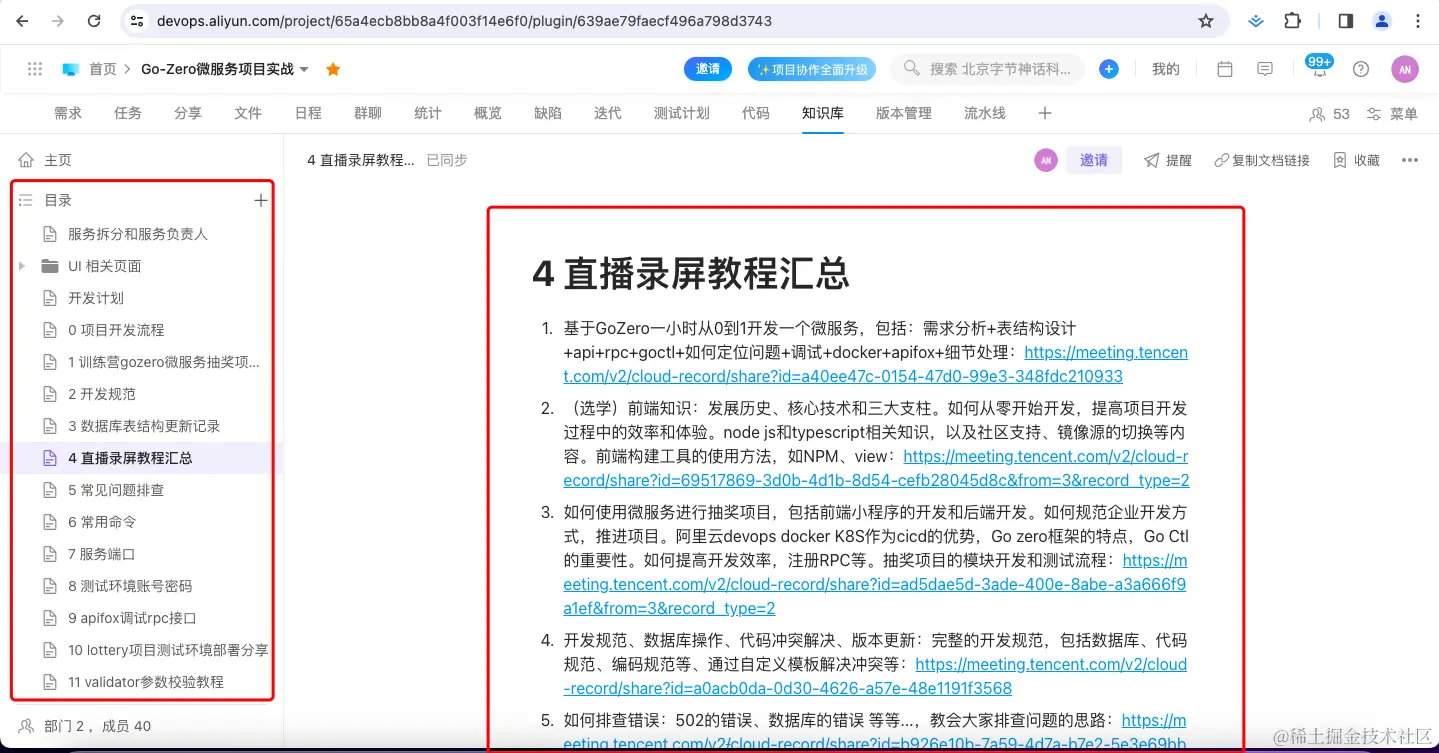This screenshot has width=1439, height=753.
Task: Open document 11 validator参数校验教程
Action: (x=146, y=682)
